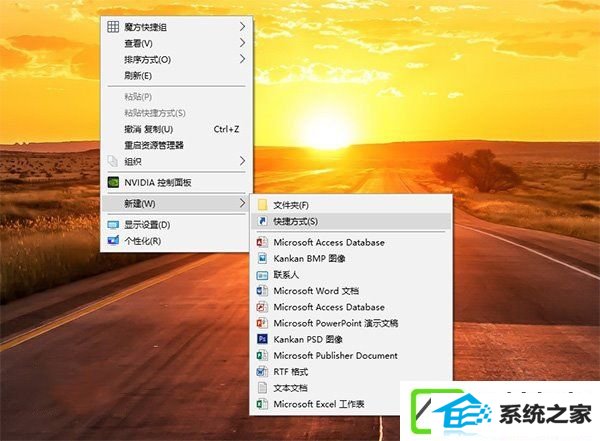Expand the 排序方式(O) submenu arrow
Screen dimensions: 600x441
pyautogui.click(x=242, y=59)
